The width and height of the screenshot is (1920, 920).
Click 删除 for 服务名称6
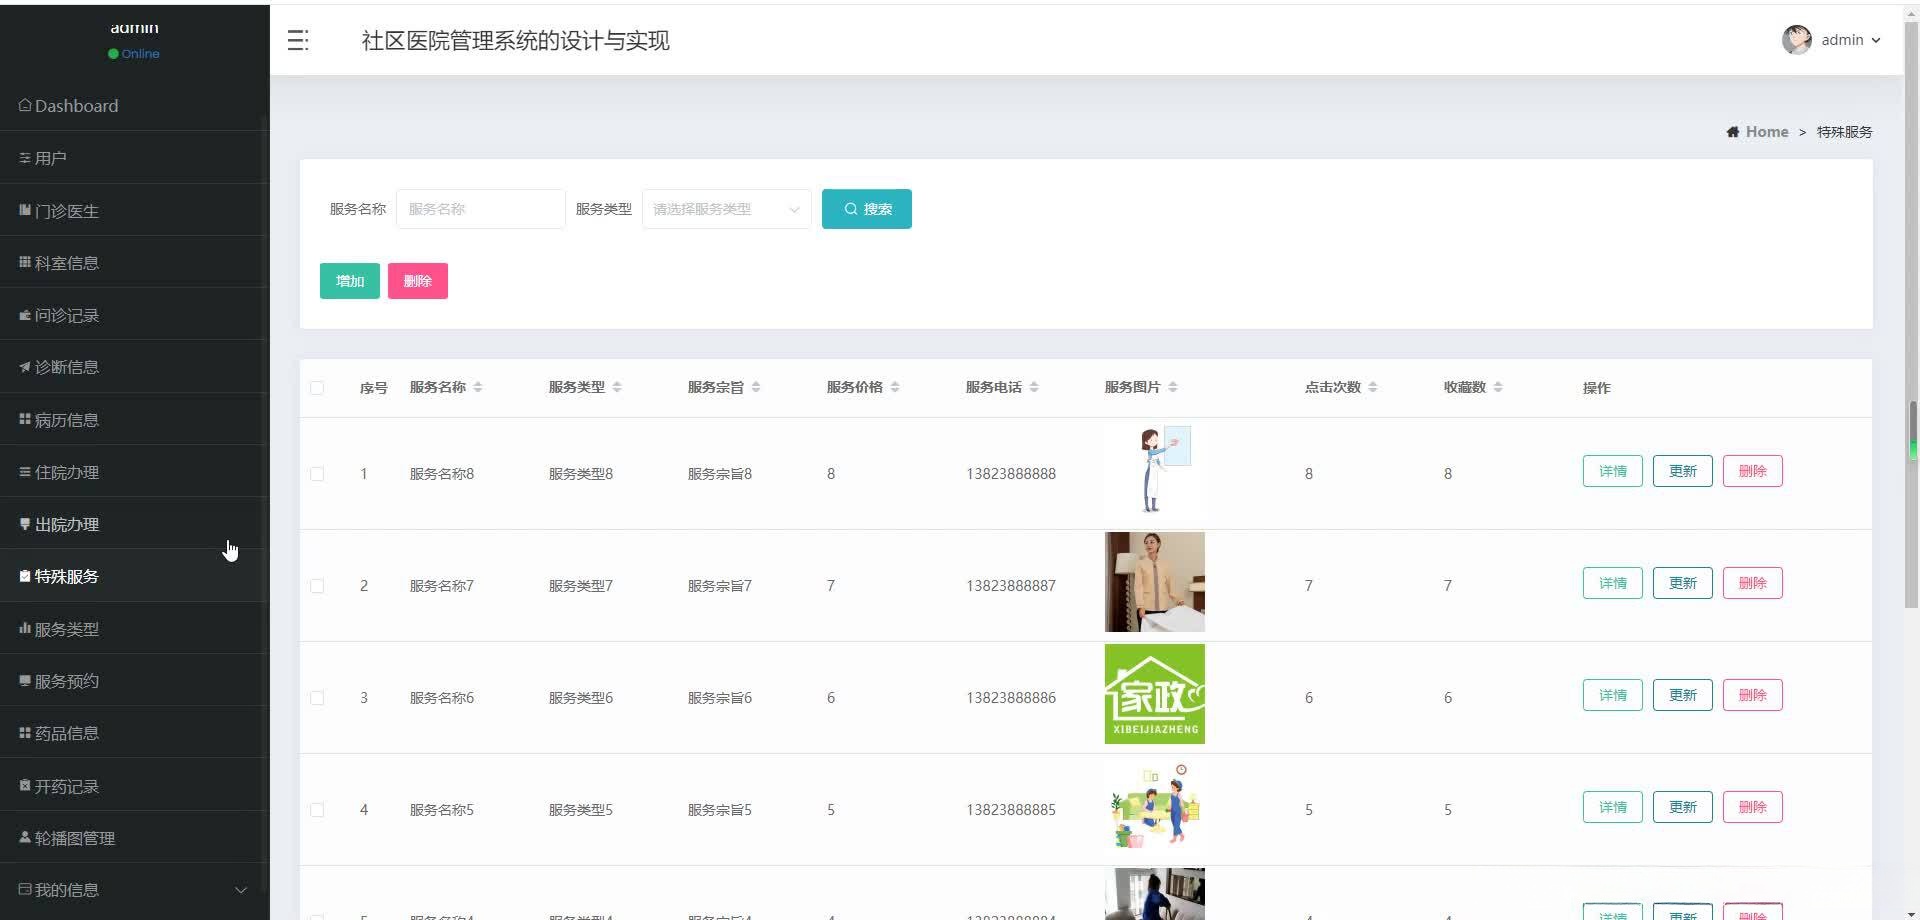tap(1752, 695)
